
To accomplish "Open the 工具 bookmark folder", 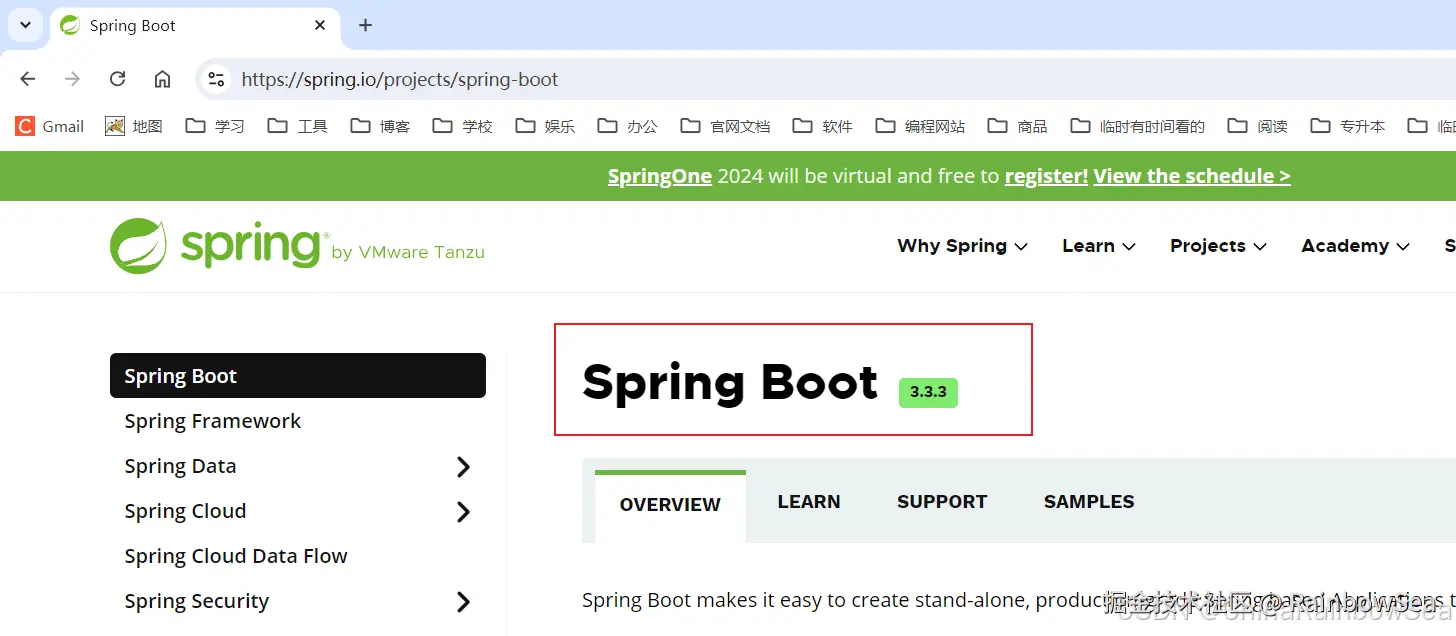I will click(x=298, y=126).
